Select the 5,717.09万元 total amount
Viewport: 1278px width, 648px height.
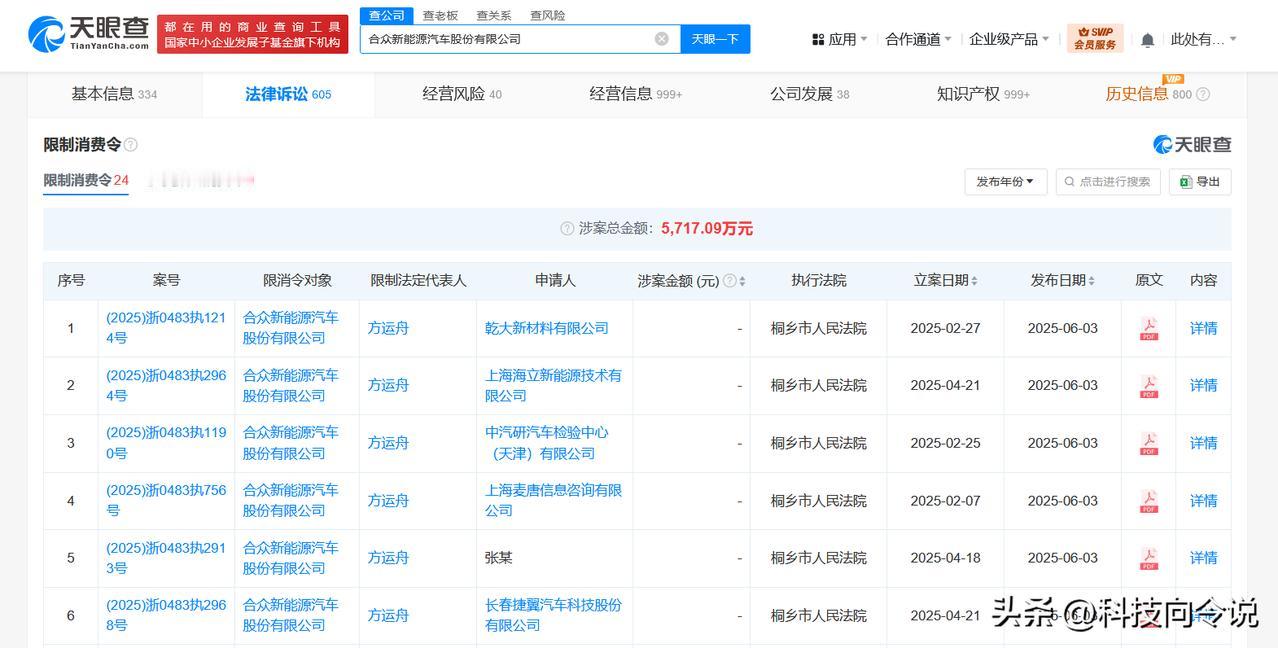pyautogui.click(x=707, y=229)
